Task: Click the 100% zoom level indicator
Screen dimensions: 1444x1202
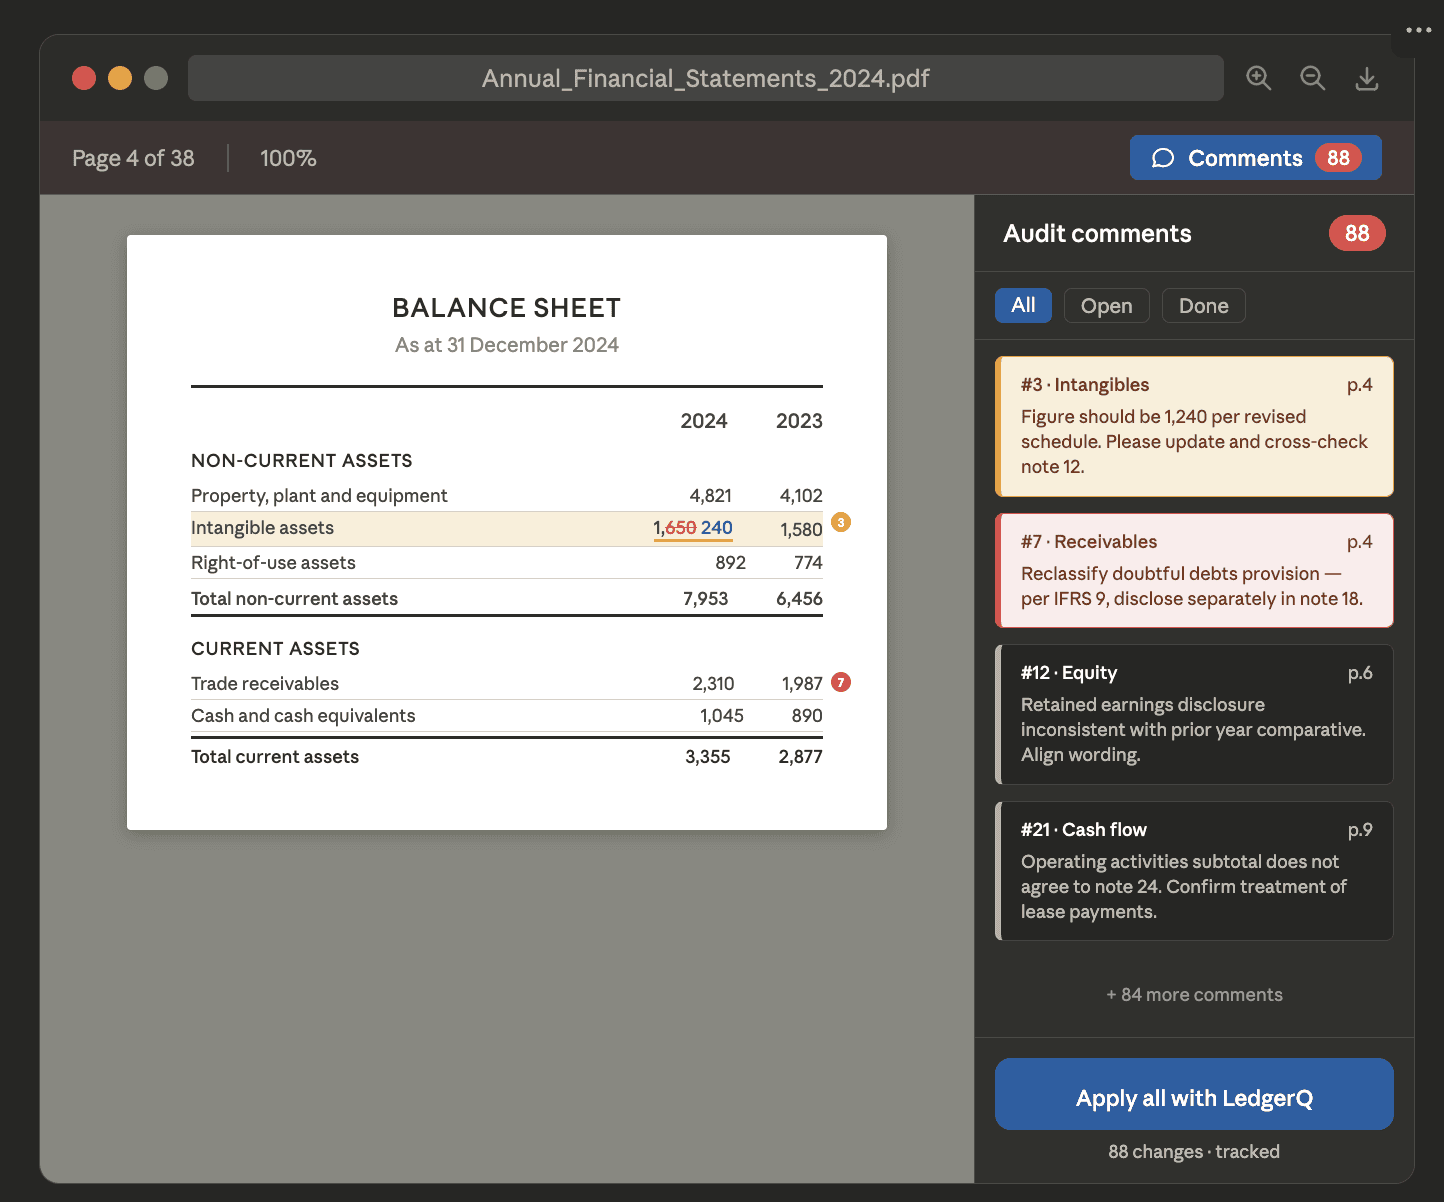Action: 288,158
